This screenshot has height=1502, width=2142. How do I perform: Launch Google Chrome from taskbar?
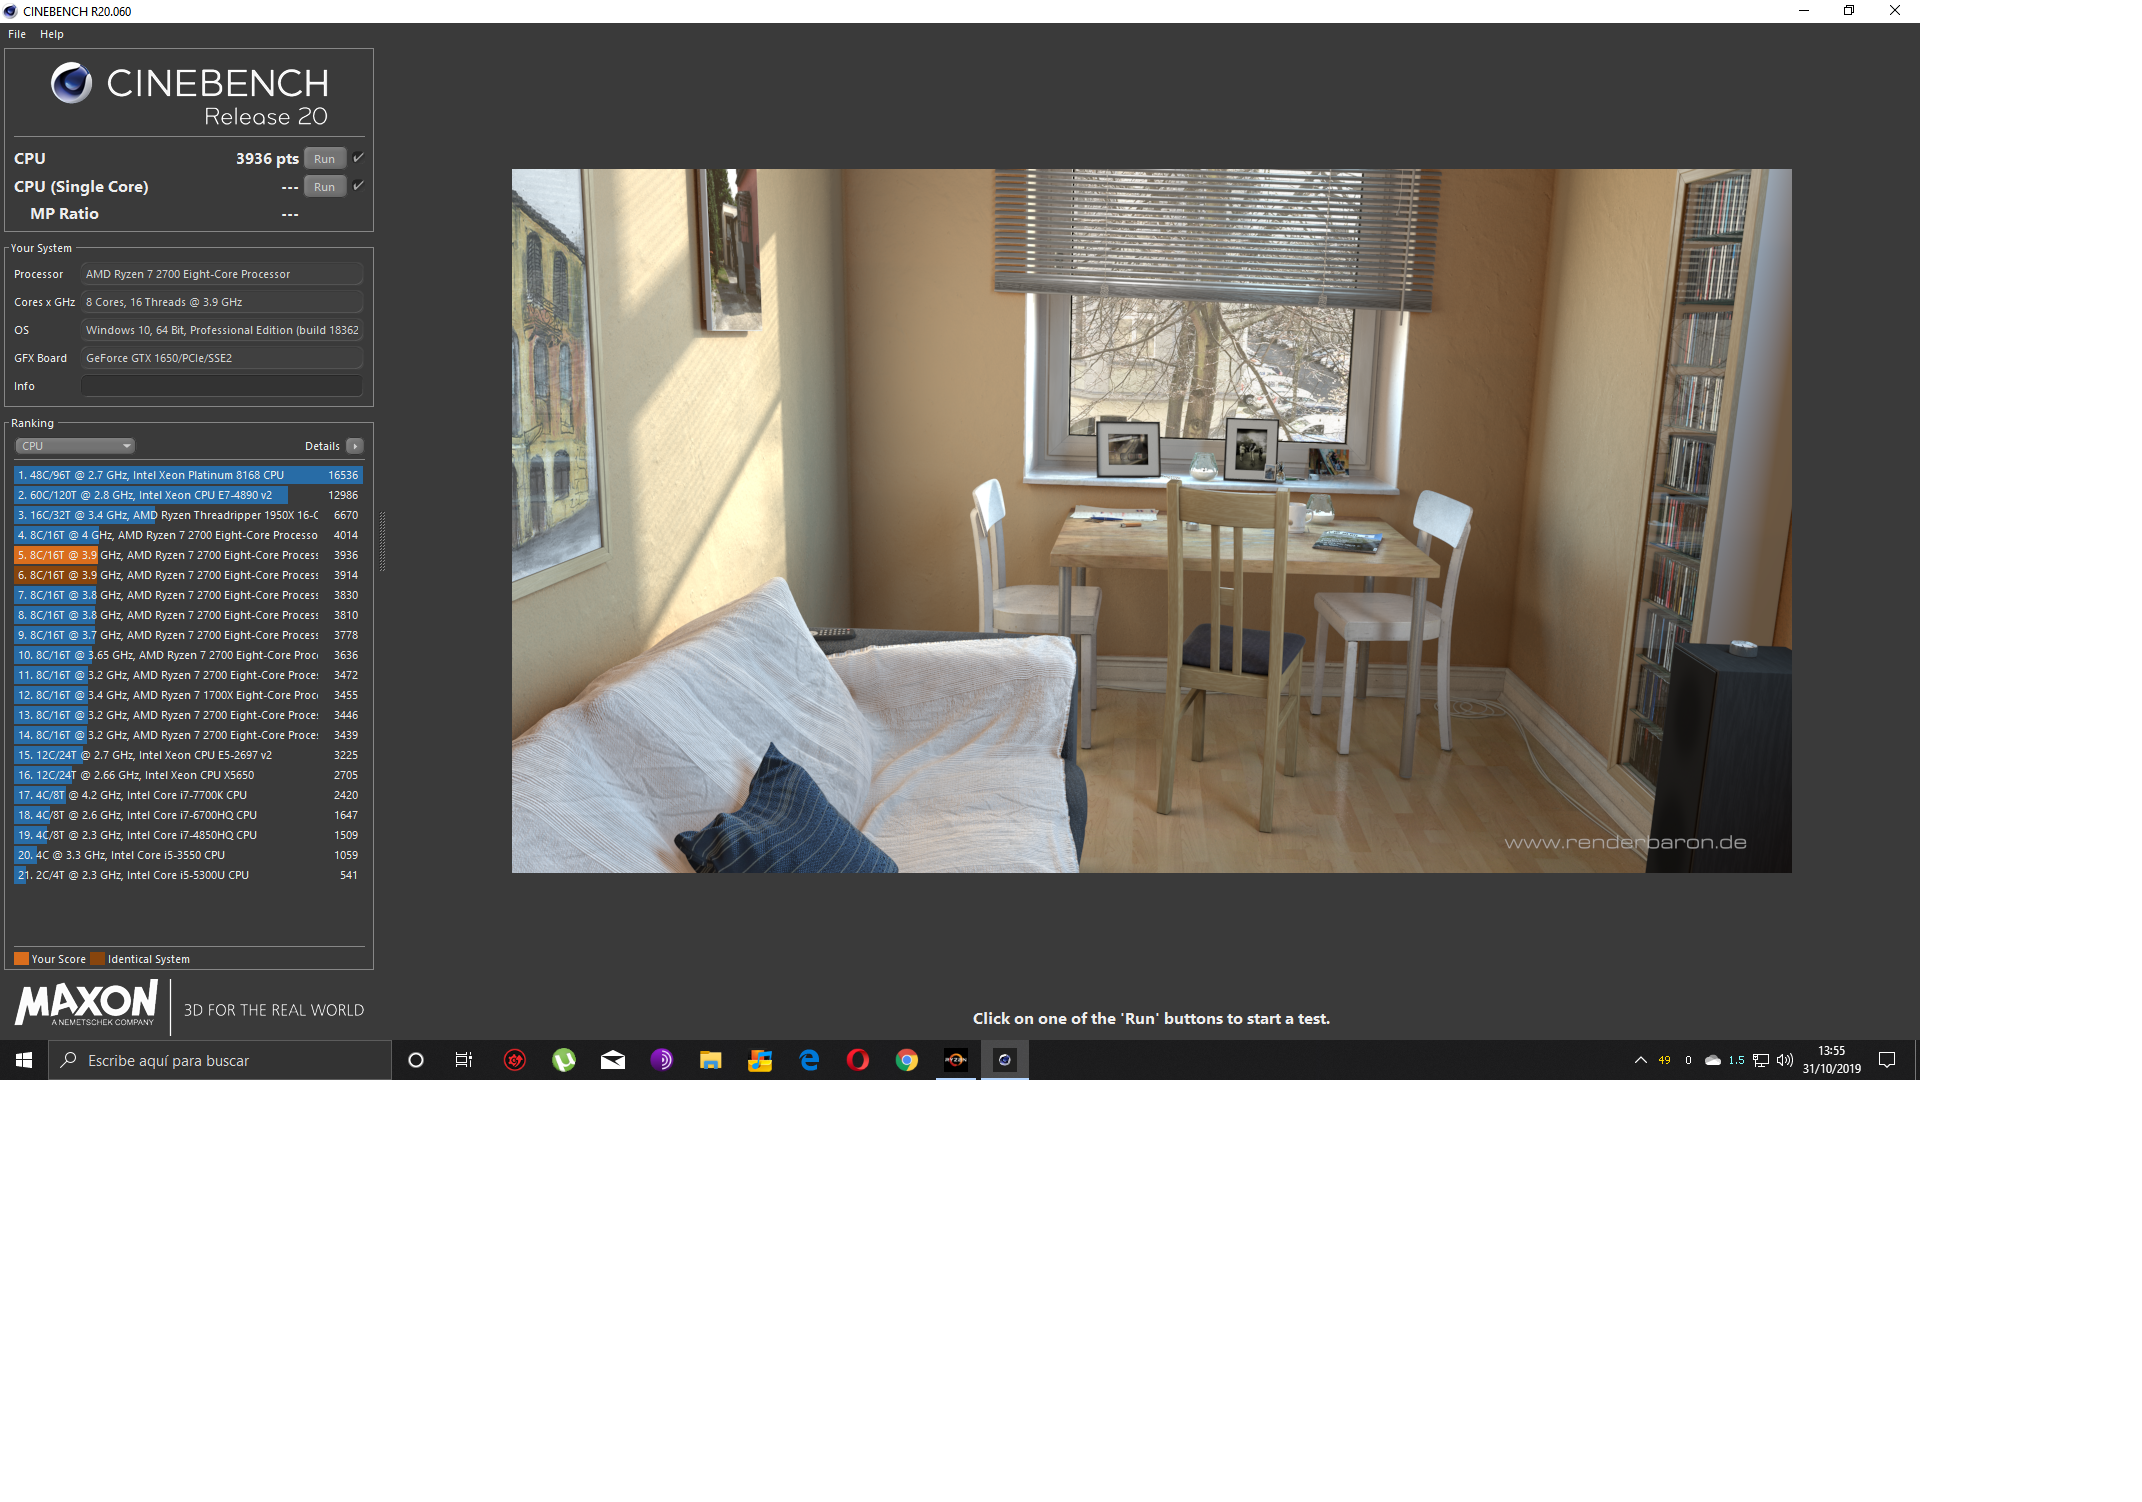coord(907,1060)
